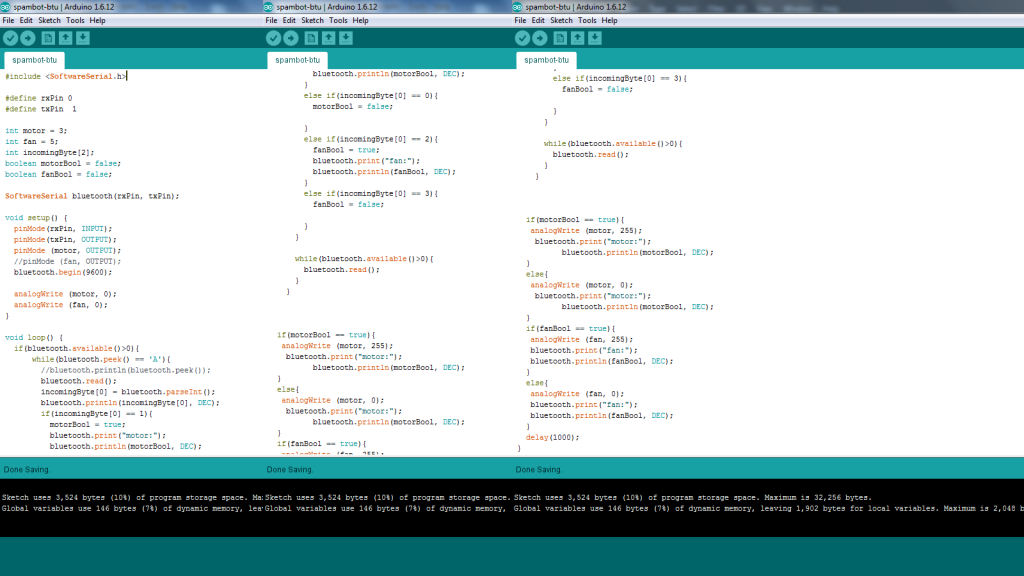Click the 'delay(1000);' line in right window
Viewport: 1024px width, 576px height.
click(x=552, y=438)
